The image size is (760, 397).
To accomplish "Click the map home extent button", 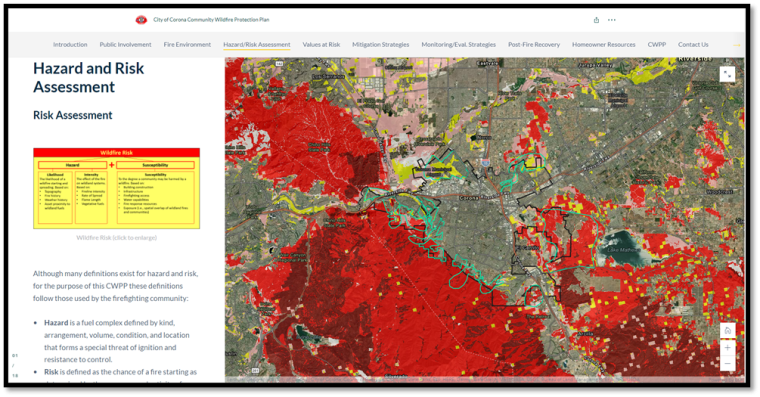I will click(728, 331).
